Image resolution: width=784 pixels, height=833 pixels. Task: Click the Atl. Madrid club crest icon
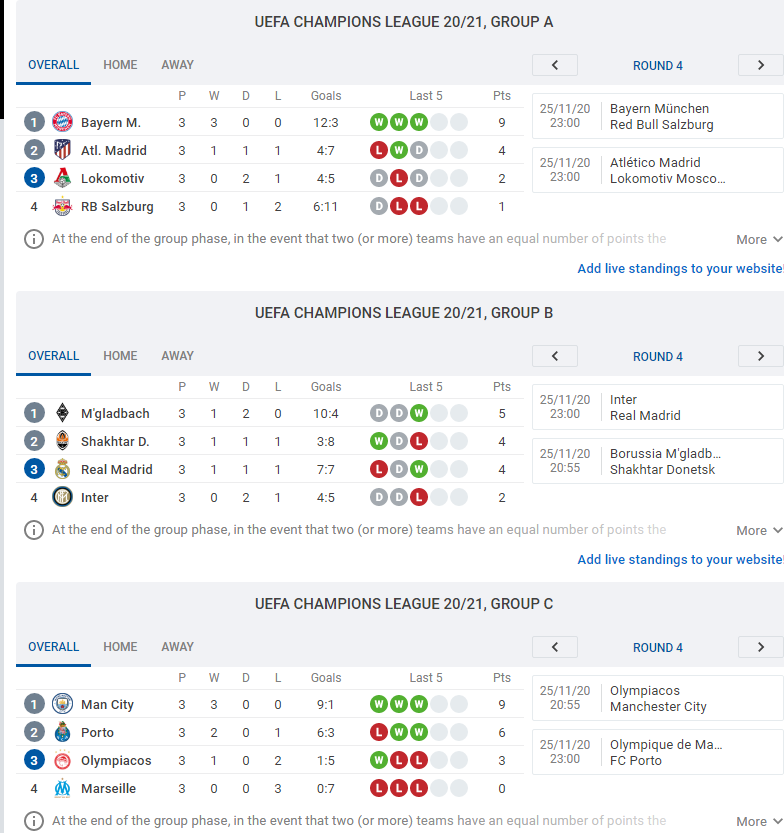pyautogui.click(x=63, y=150)
